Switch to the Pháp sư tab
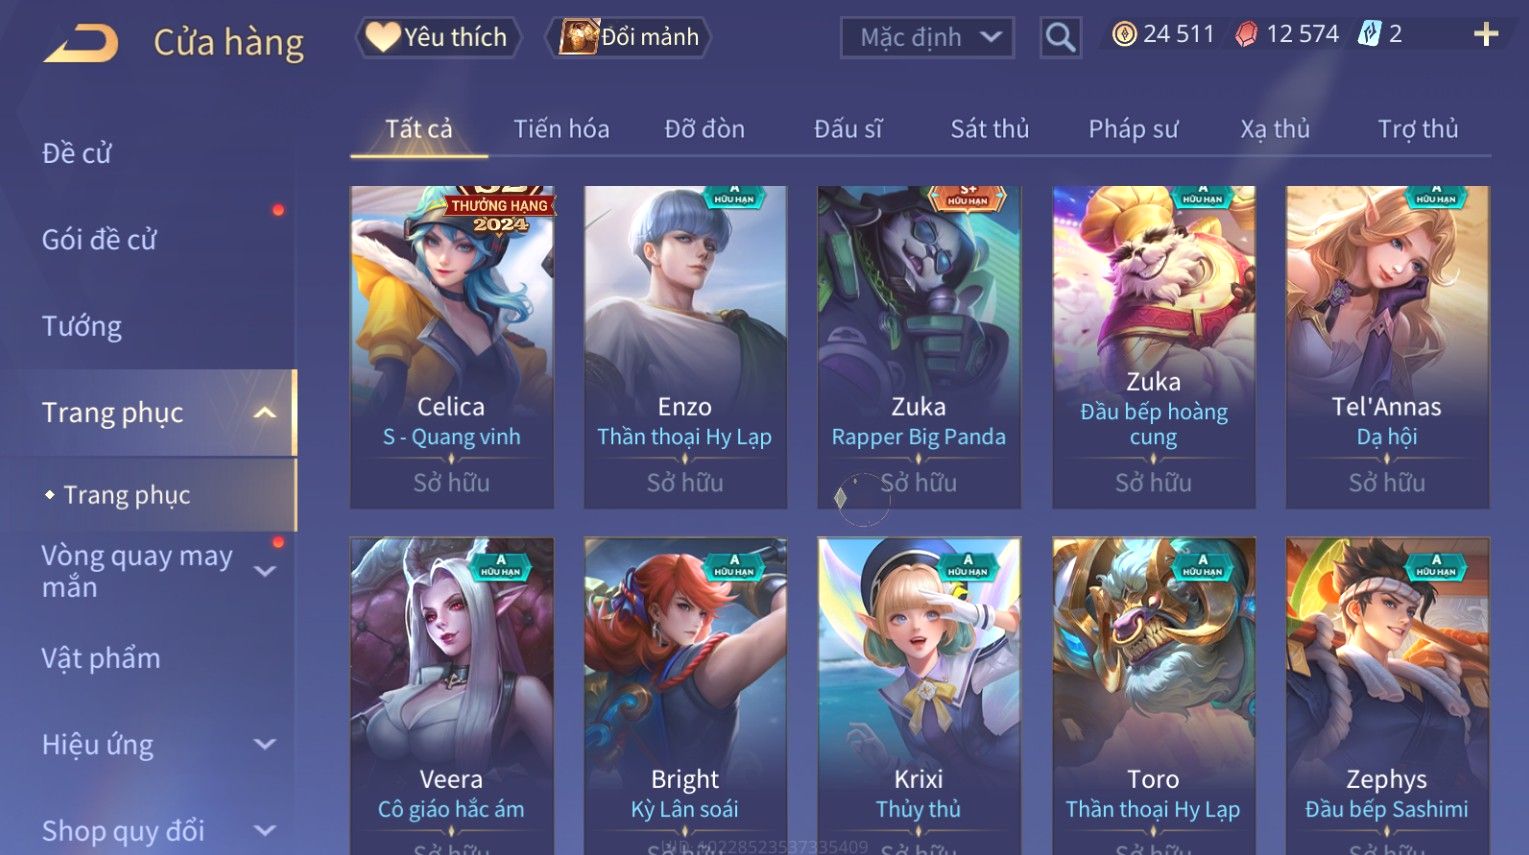This screenshot has width=1529, height=855. point(1133,129)
